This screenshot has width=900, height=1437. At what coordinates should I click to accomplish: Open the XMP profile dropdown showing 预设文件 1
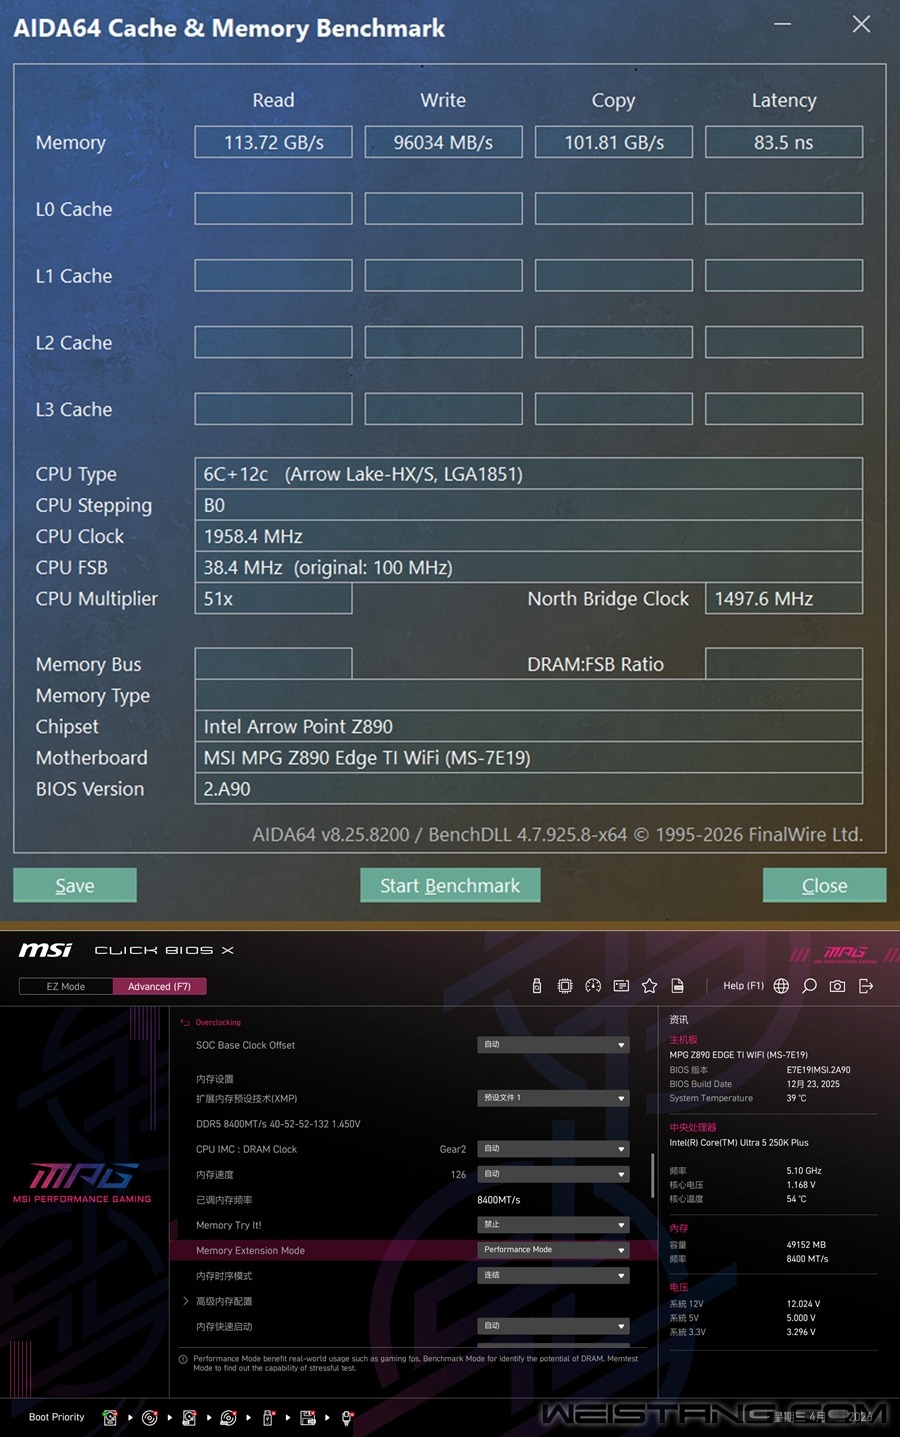pos(553,1098)
